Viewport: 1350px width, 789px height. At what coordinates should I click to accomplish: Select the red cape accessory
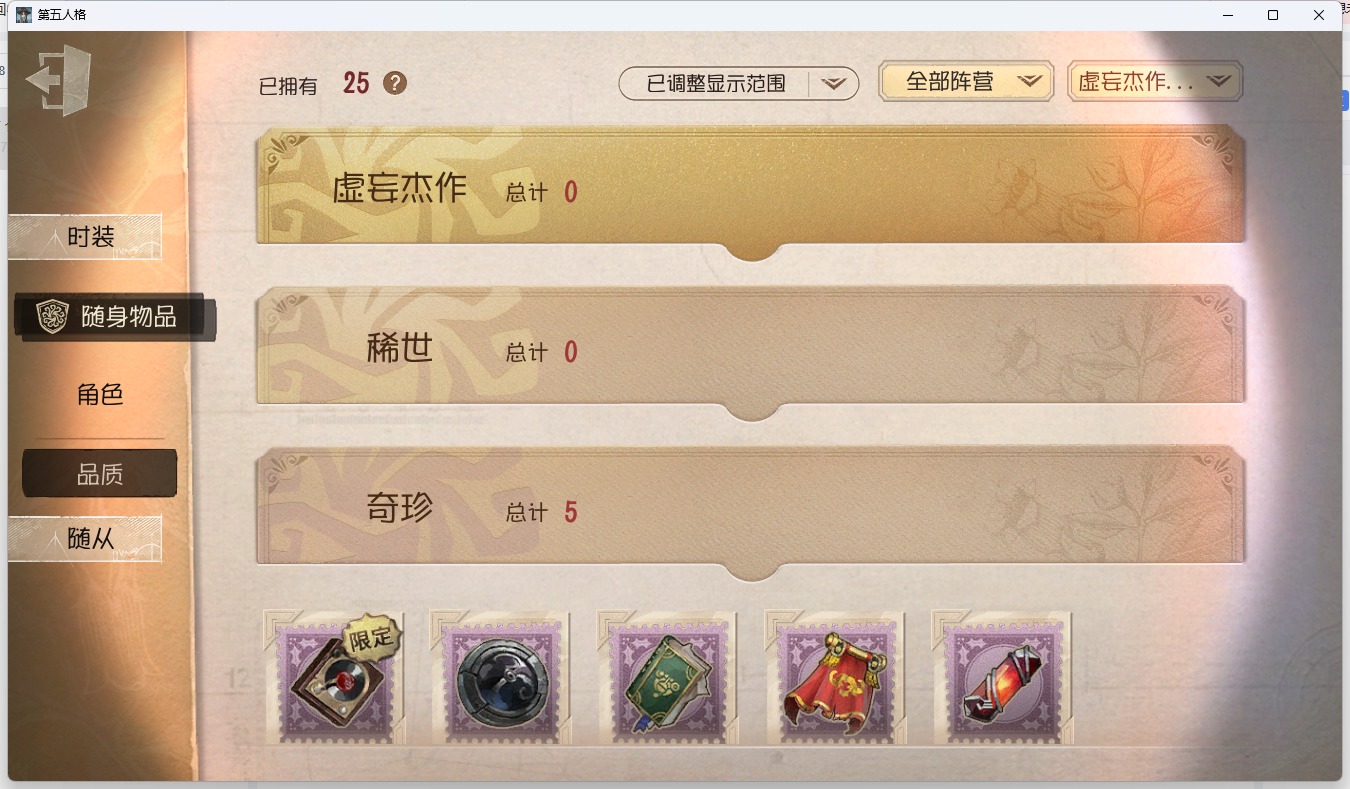pyautogui.click(x=835, y=679)
